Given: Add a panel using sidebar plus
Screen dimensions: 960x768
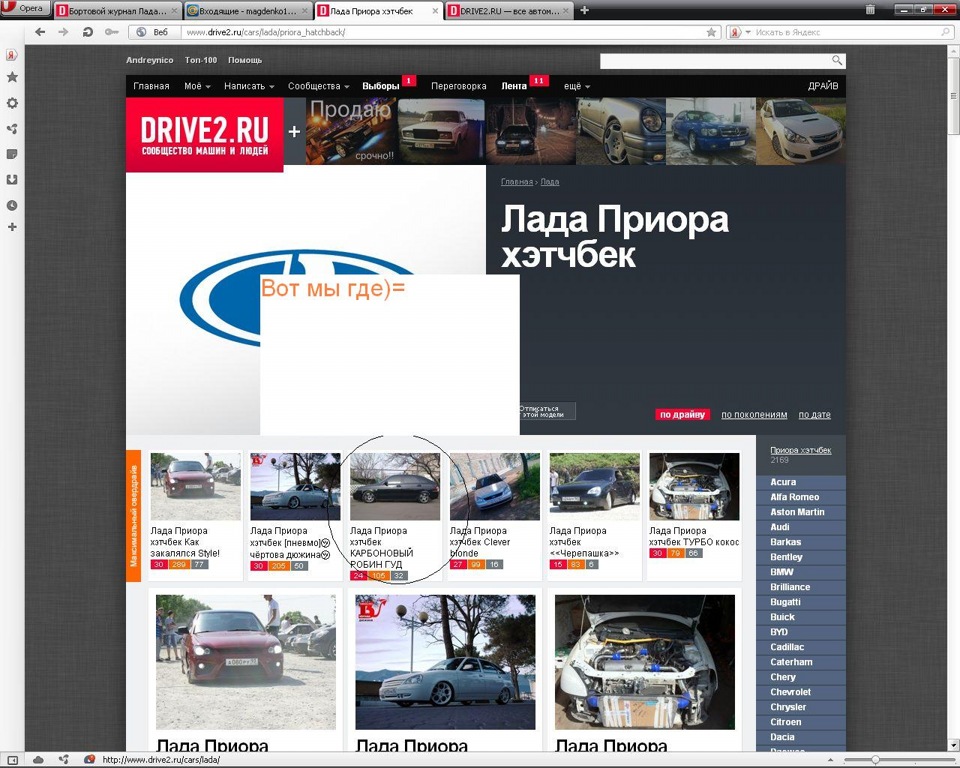Looking at the screenshot, I should [12, 227].
